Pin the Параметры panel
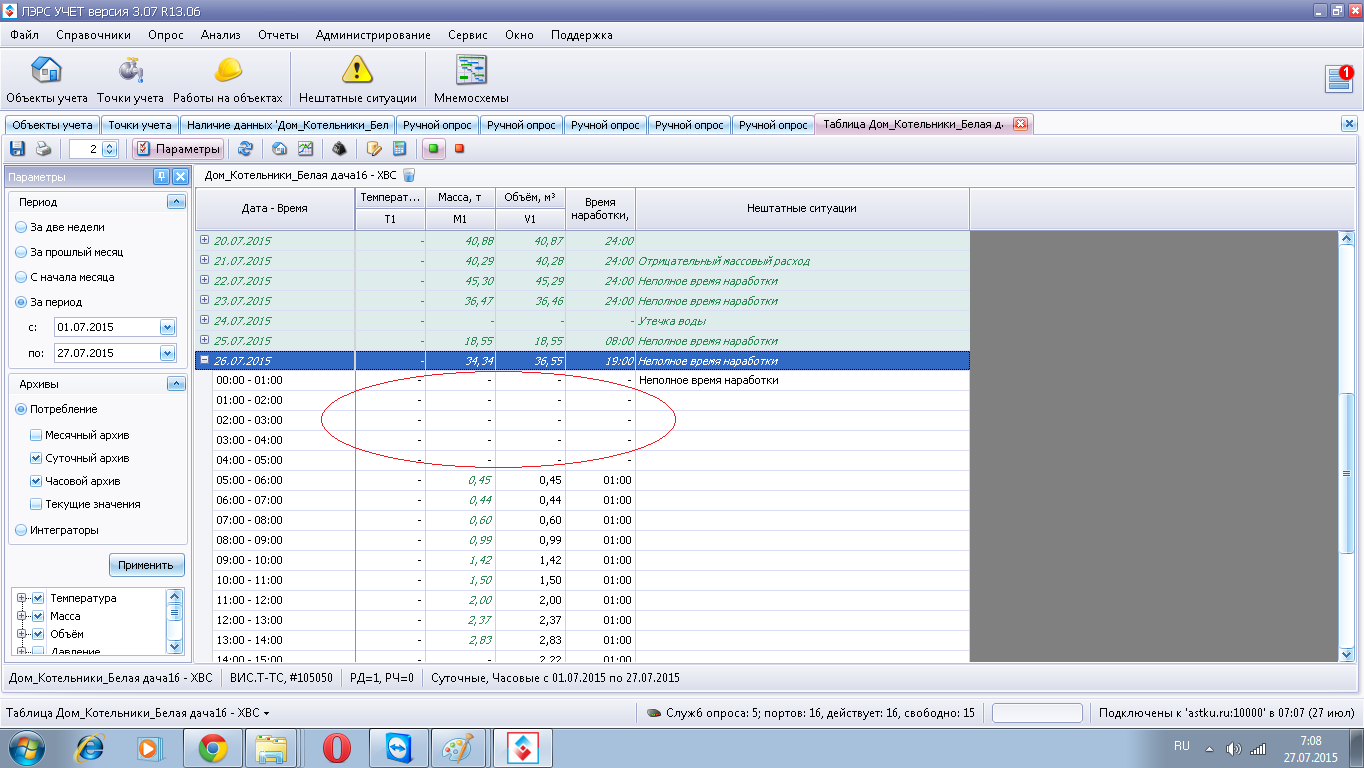1364x768 pixels. coord(161,177)
